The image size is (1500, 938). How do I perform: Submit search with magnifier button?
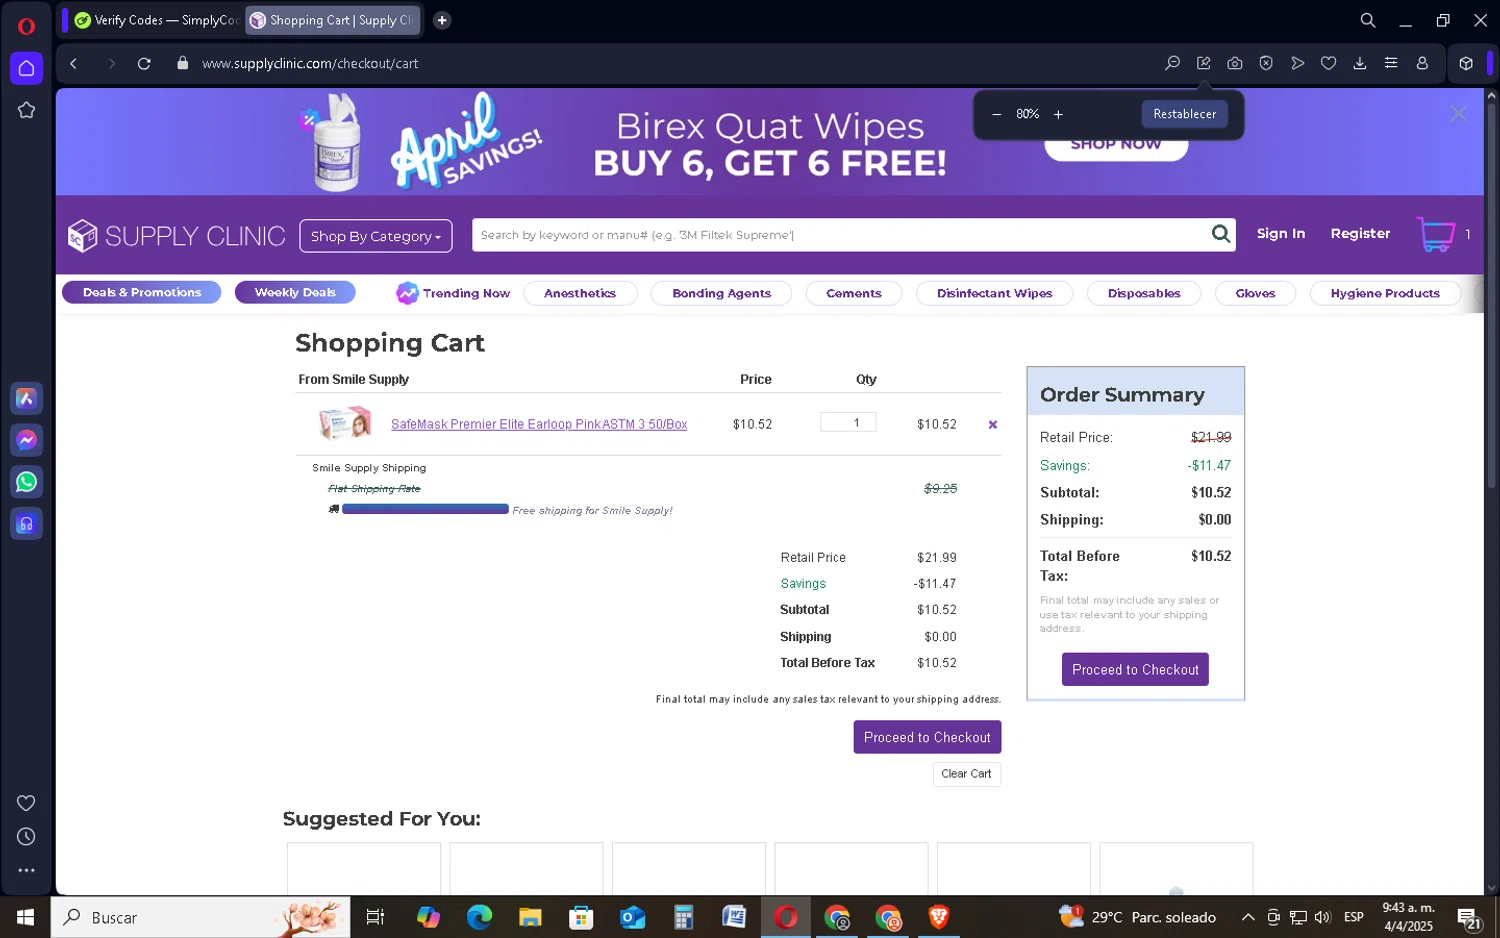1221,234
